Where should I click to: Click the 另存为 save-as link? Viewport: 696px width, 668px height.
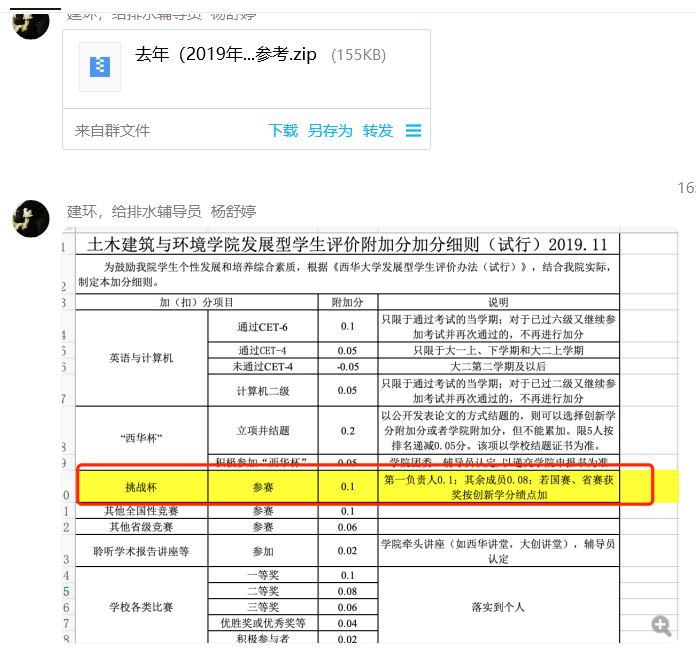[330, 130]
